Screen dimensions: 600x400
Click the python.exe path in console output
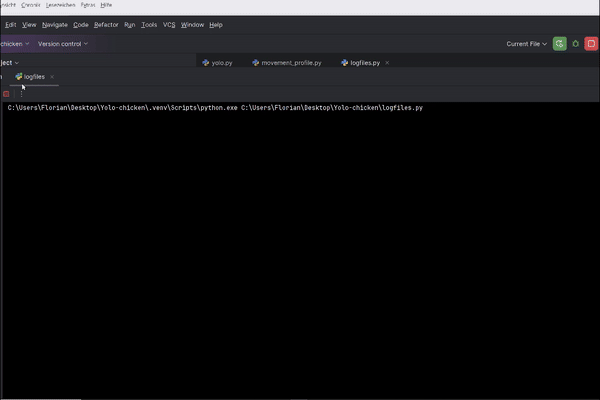(x=122, y=108)
